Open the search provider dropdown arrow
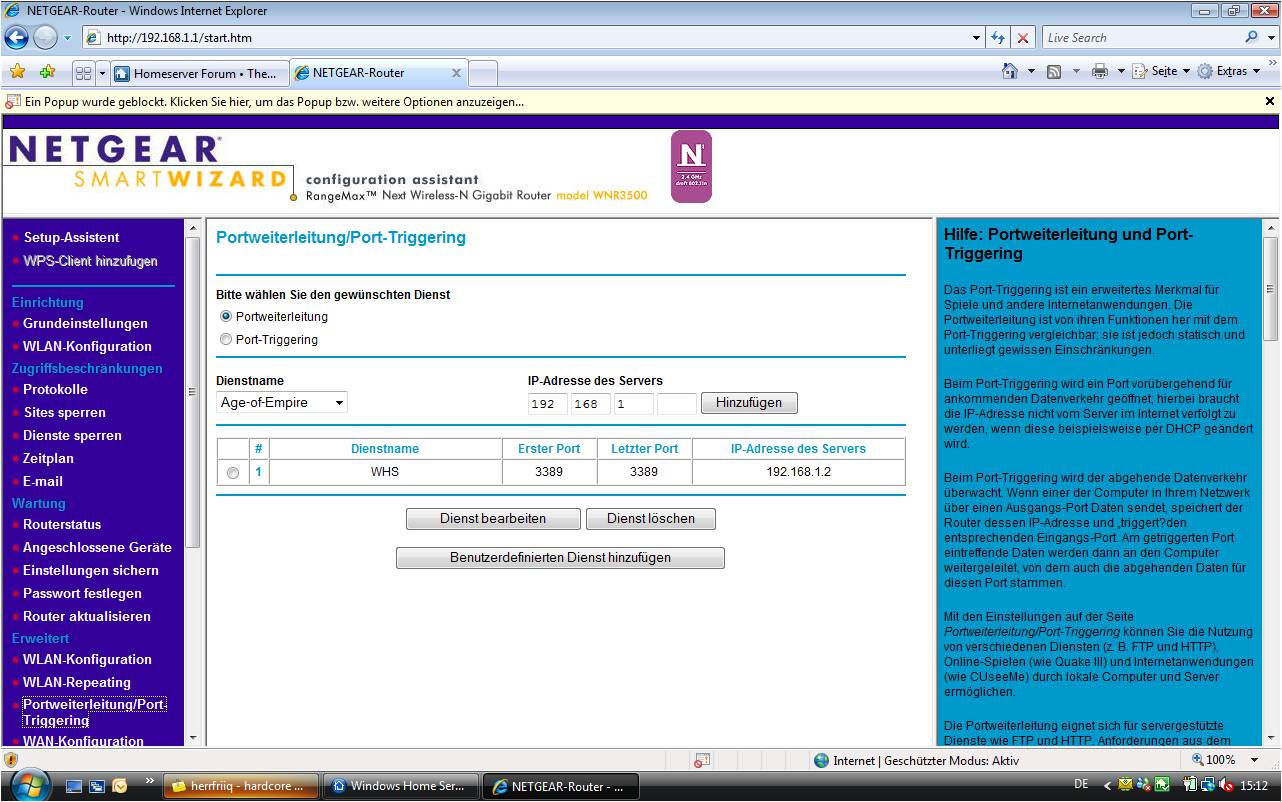 (1269, 37)
